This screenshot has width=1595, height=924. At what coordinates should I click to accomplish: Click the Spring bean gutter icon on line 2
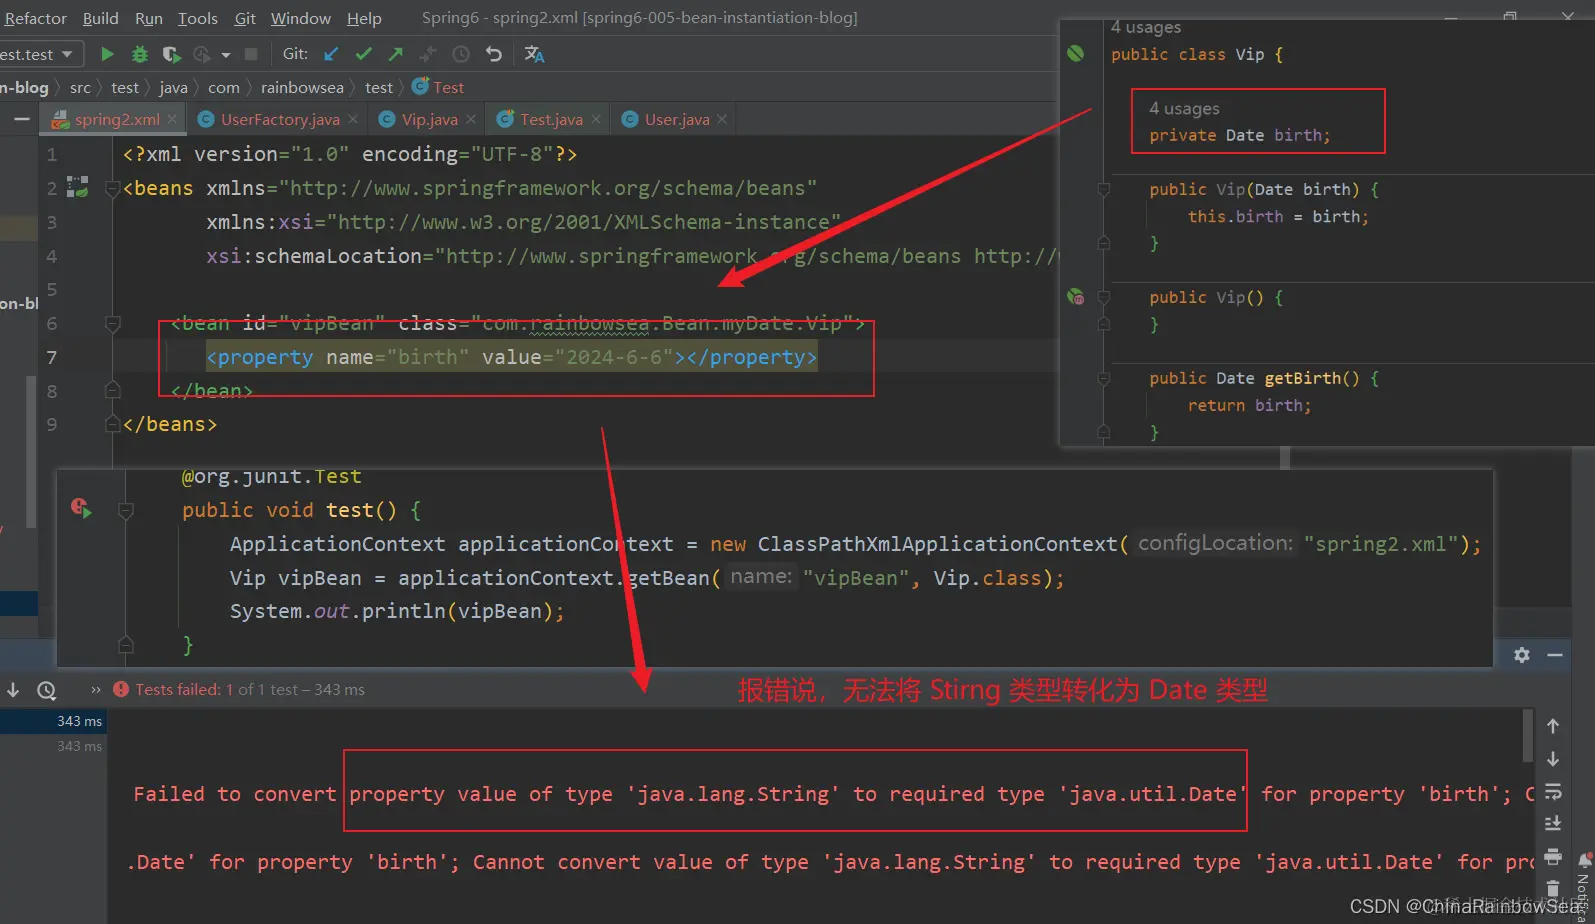[78, 187]
